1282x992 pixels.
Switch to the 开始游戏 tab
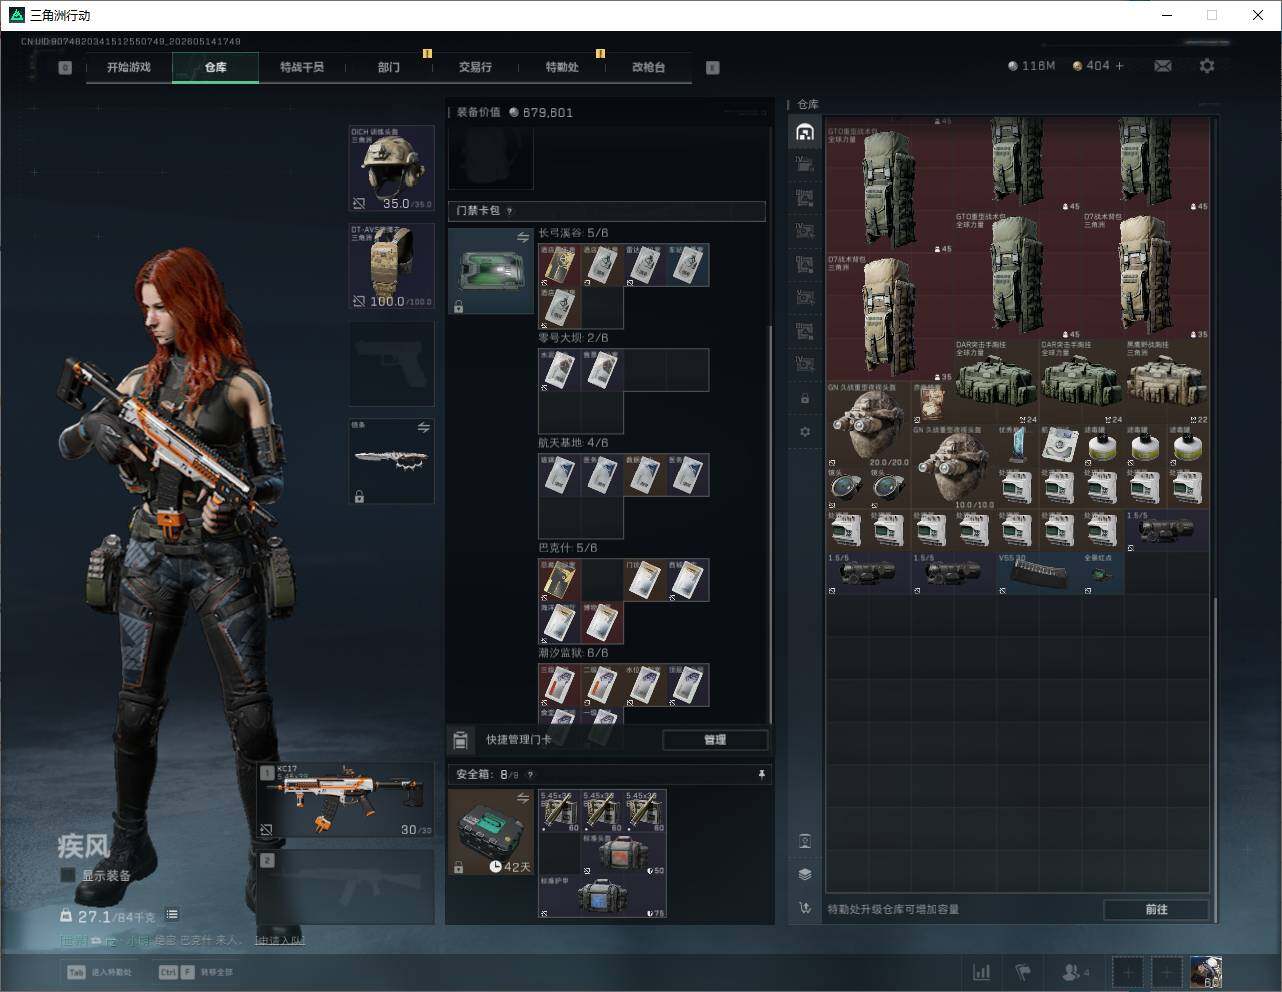[129, 67]
